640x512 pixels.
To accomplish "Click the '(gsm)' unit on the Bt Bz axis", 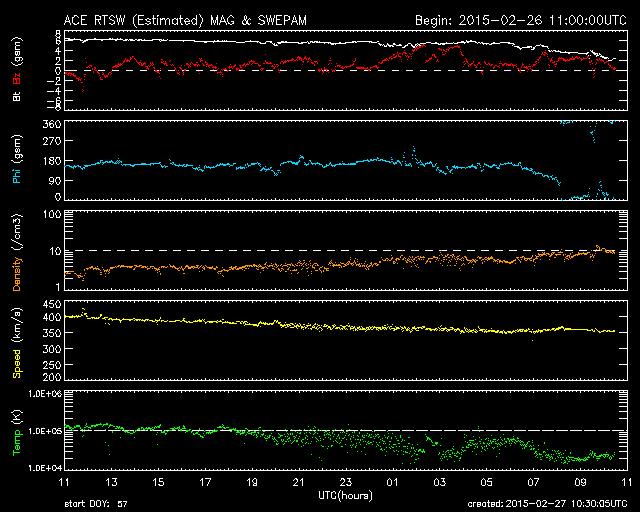I will pyautogui.click(x=18, y=52).
